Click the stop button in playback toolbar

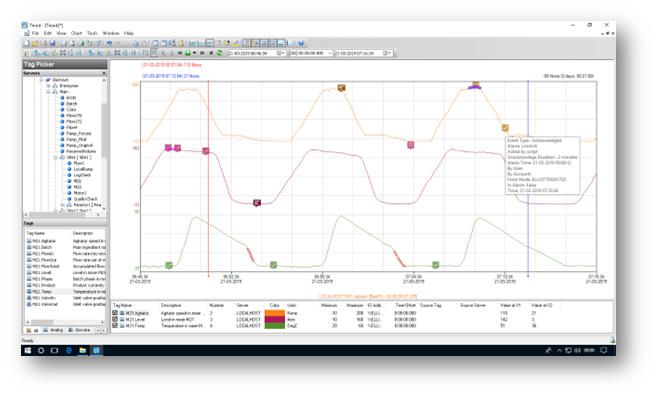(211, 53)
